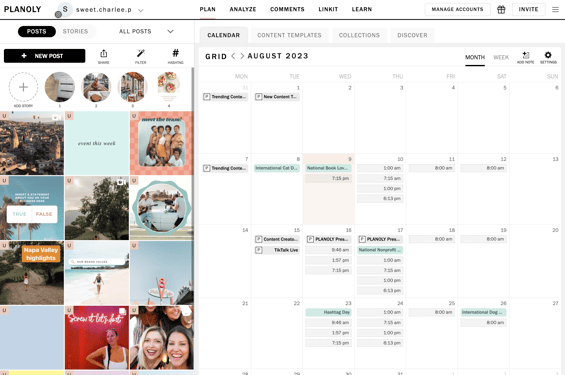Open the Analyze menu item
The image size is (565, 375).
click(x=243, y=9)
